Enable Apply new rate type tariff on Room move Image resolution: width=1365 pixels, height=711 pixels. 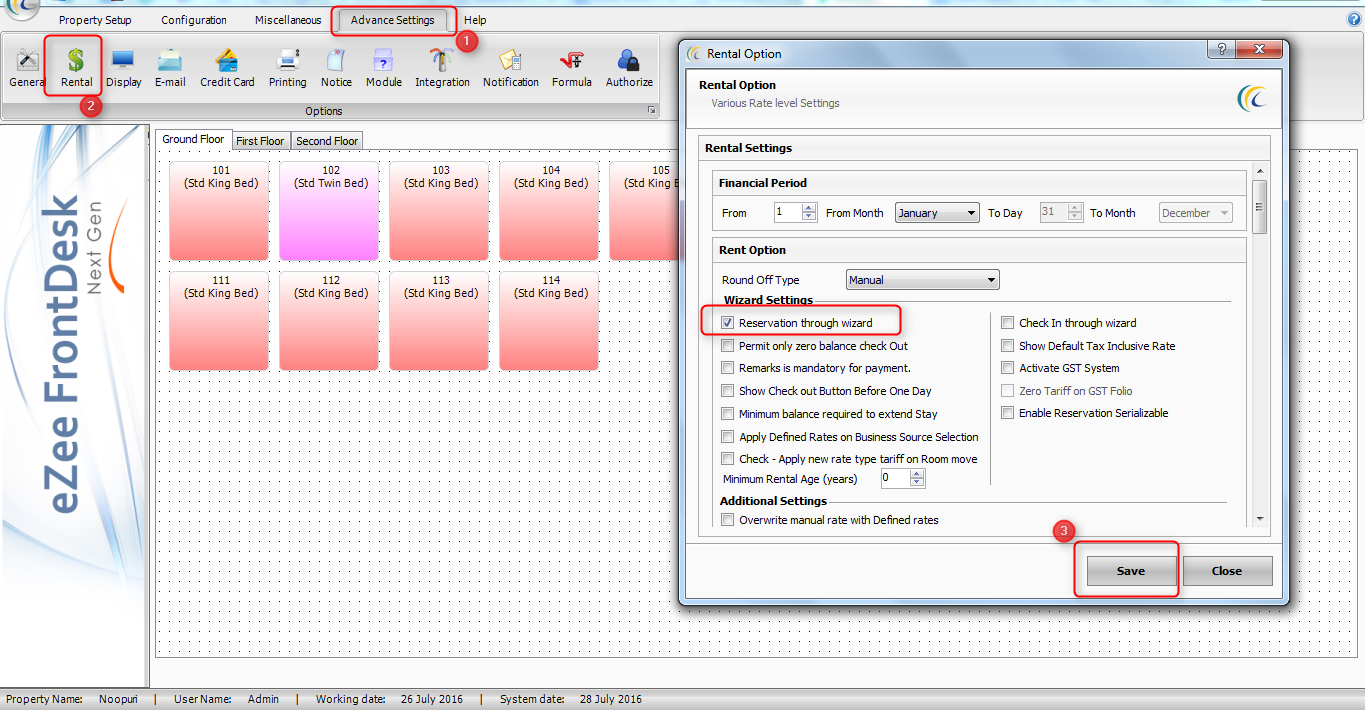coord(728,459)
